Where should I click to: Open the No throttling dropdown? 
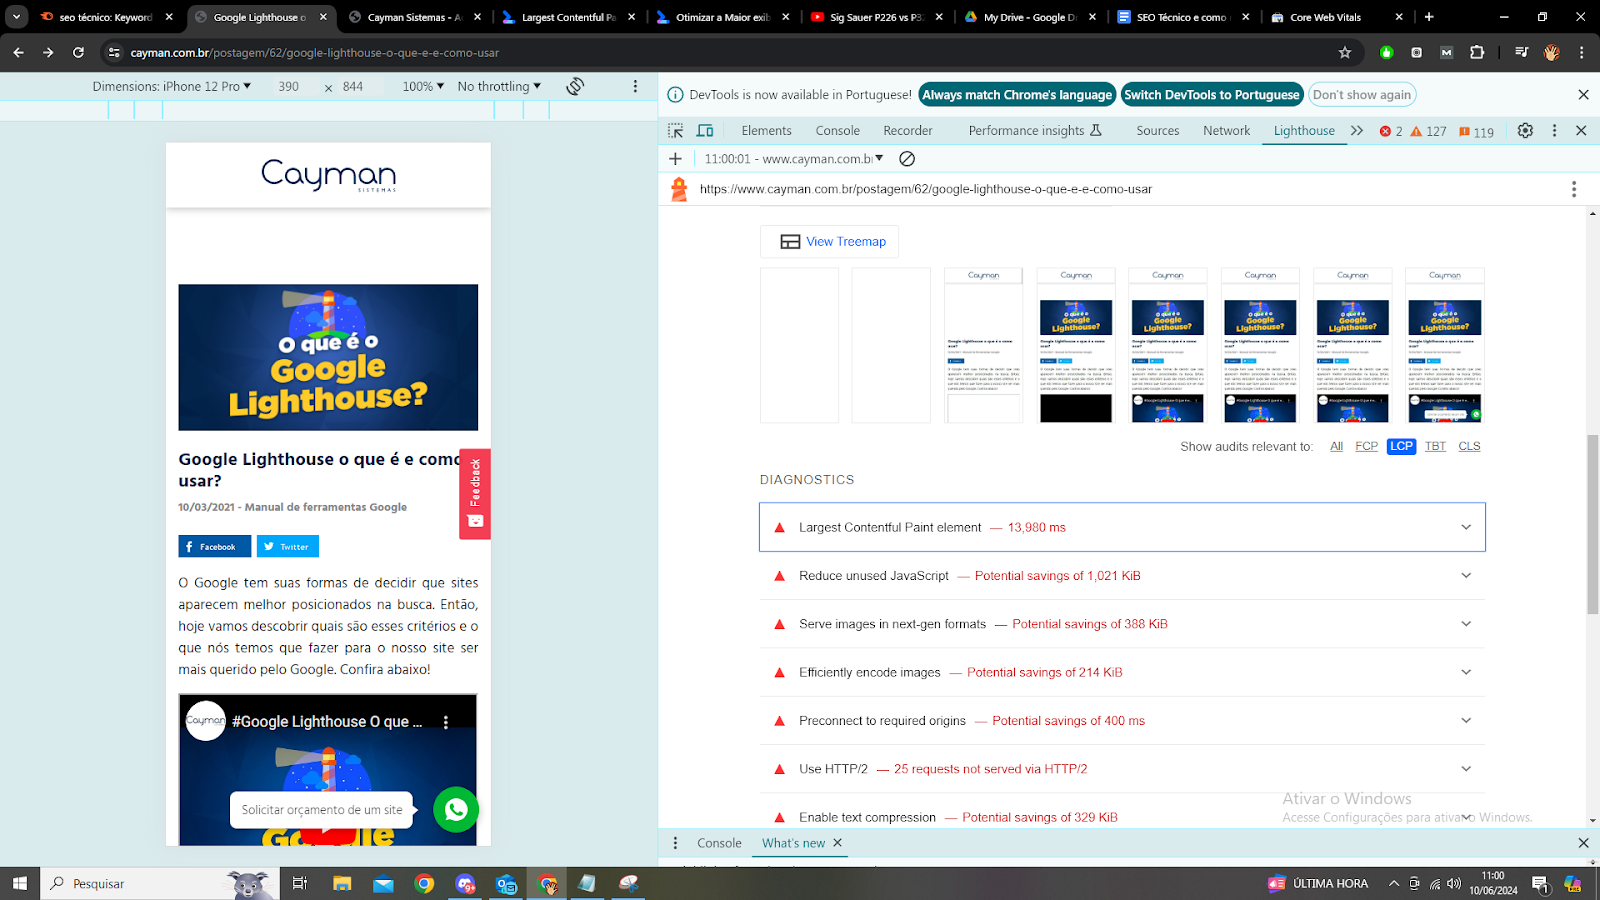pos(499,87)
